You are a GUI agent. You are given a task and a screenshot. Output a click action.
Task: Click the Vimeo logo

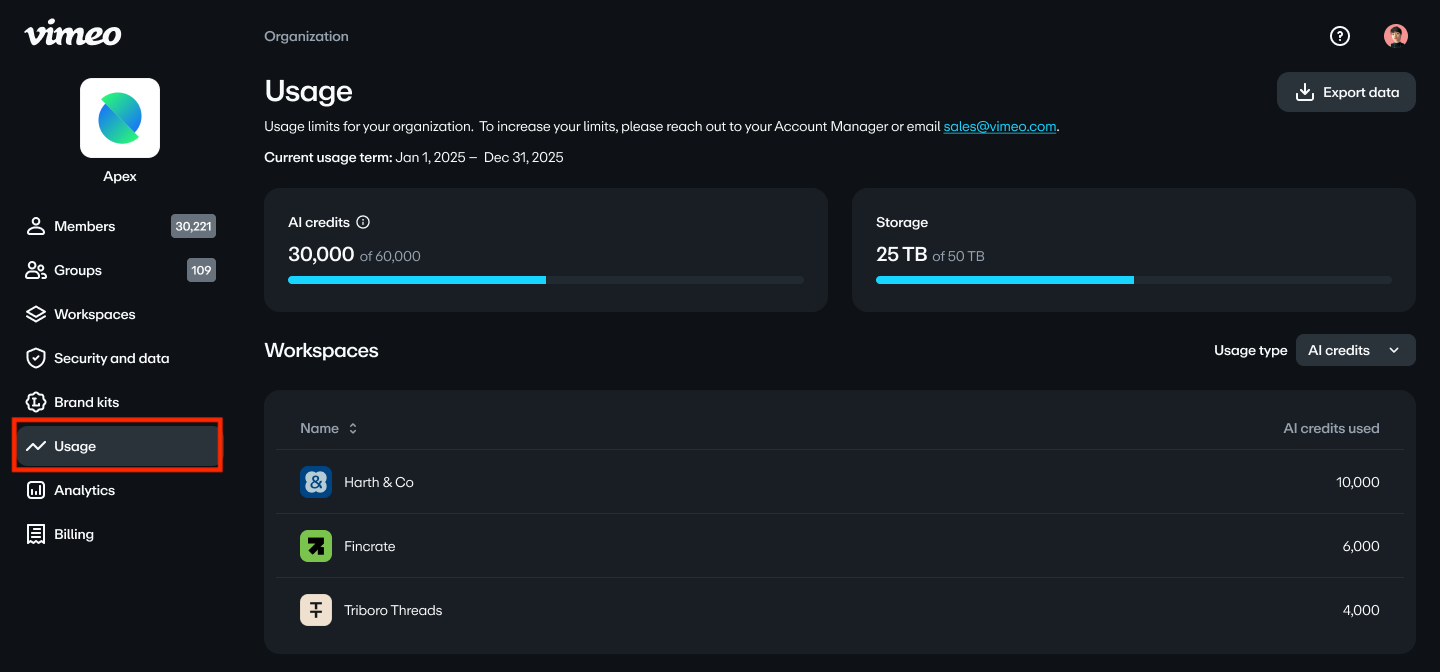pos(73,34)
